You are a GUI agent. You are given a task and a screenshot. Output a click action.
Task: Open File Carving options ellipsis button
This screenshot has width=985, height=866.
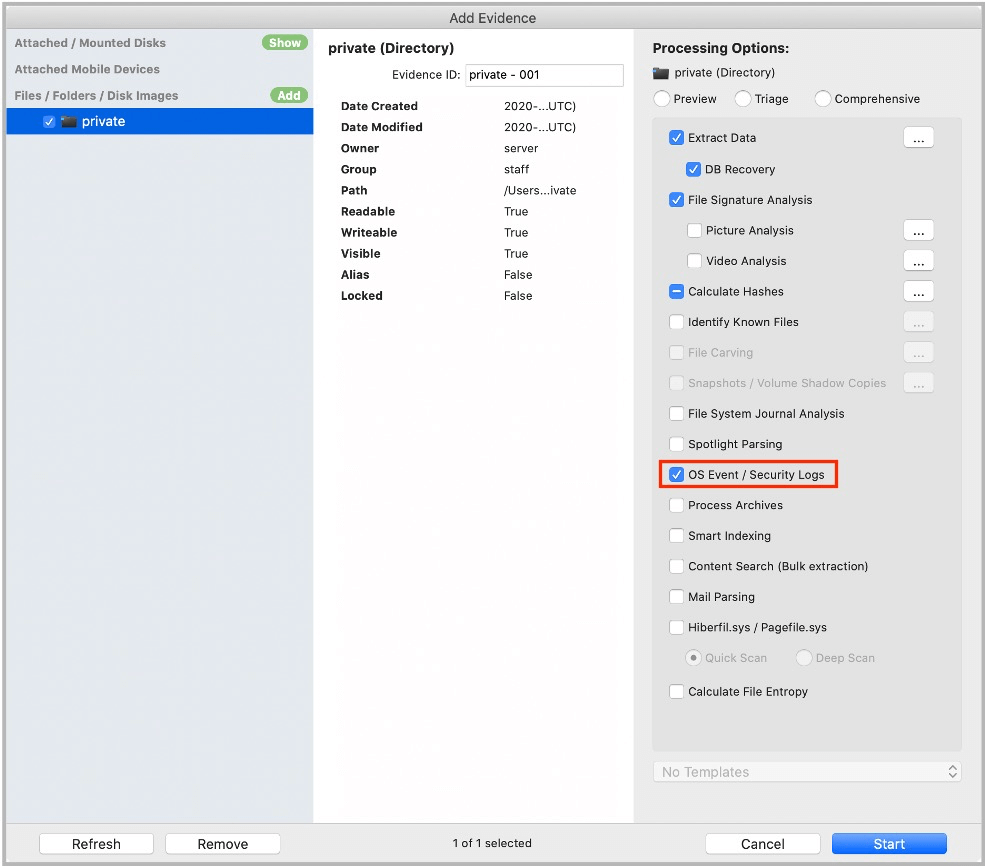(x=918, y=352)
